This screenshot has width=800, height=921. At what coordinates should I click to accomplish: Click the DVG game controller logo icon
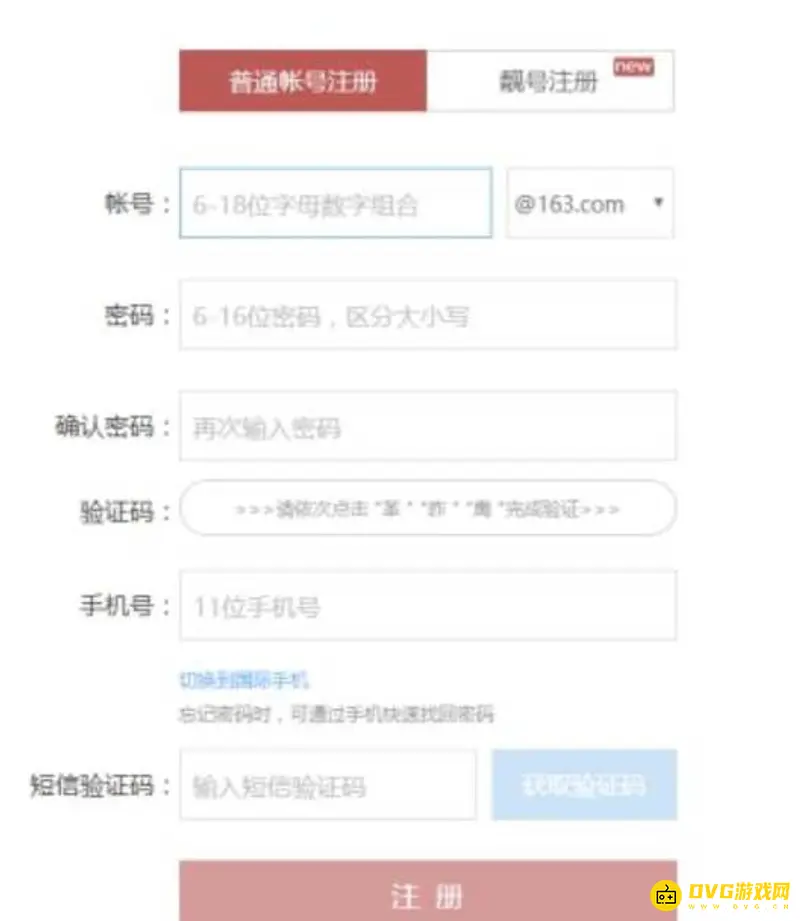click(665, 895)
